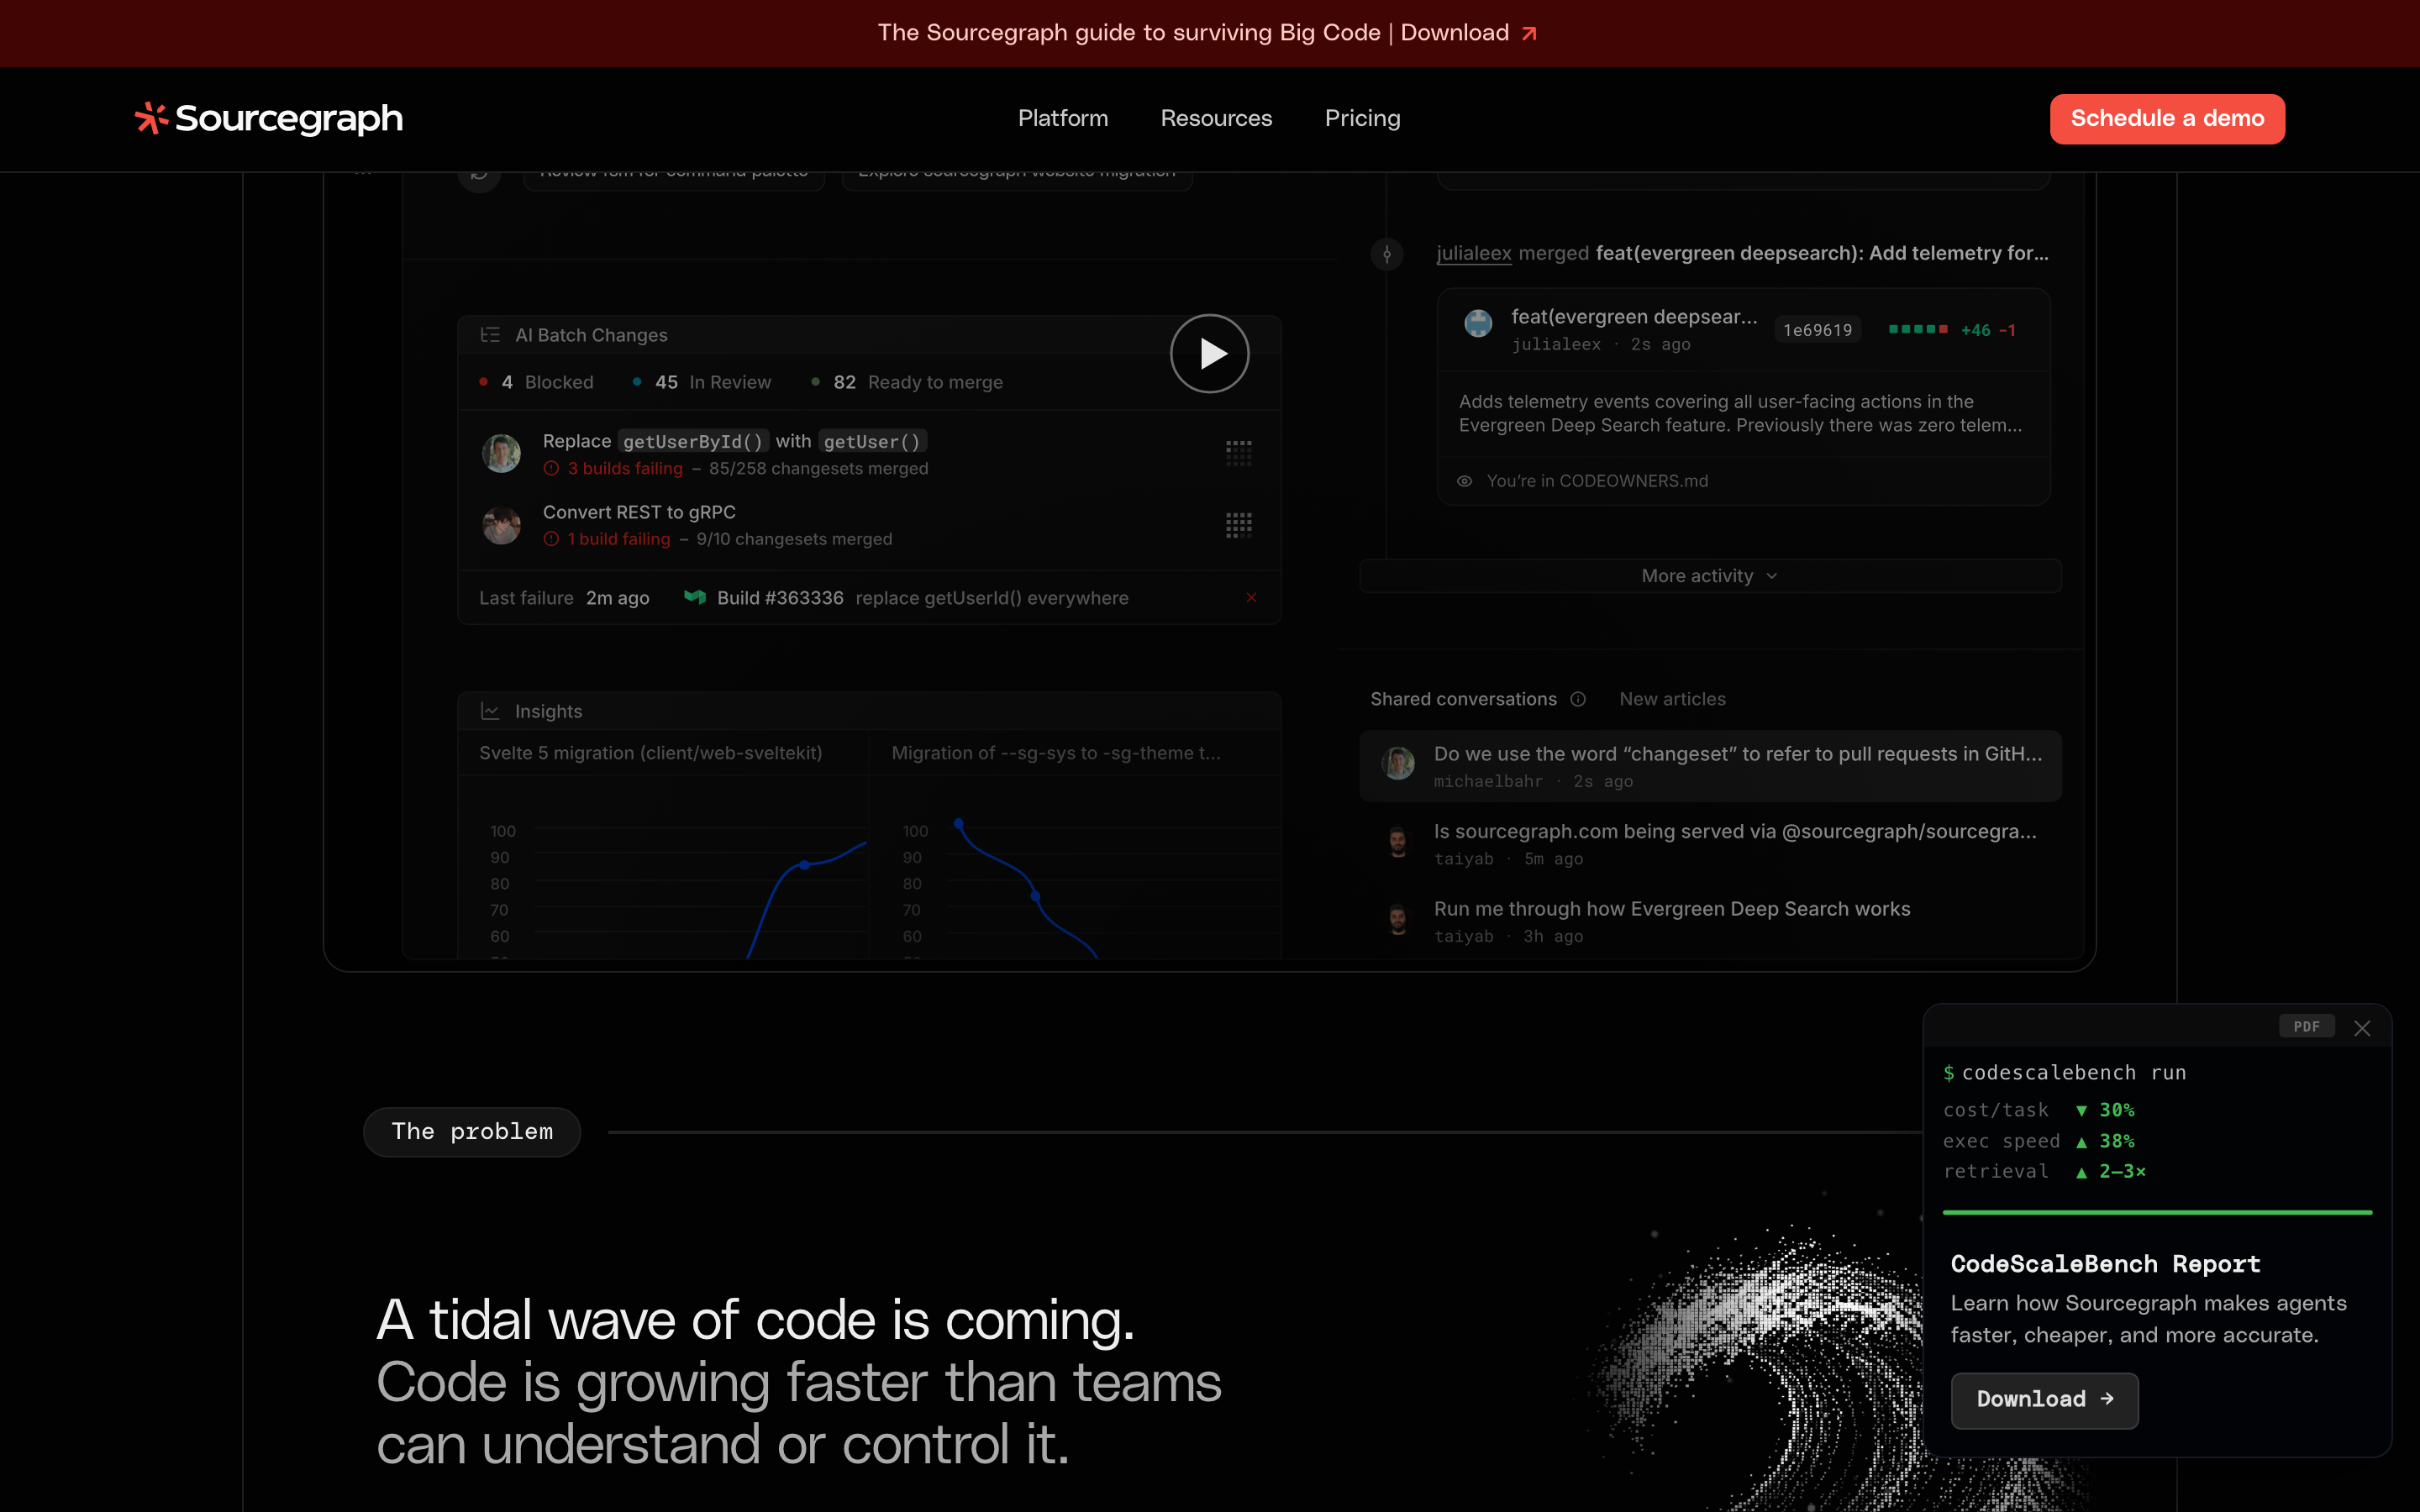Click the eye icon beside CODEOWNERS.md
This screenshot has height=1512, width=2420.
[1464, 481]
